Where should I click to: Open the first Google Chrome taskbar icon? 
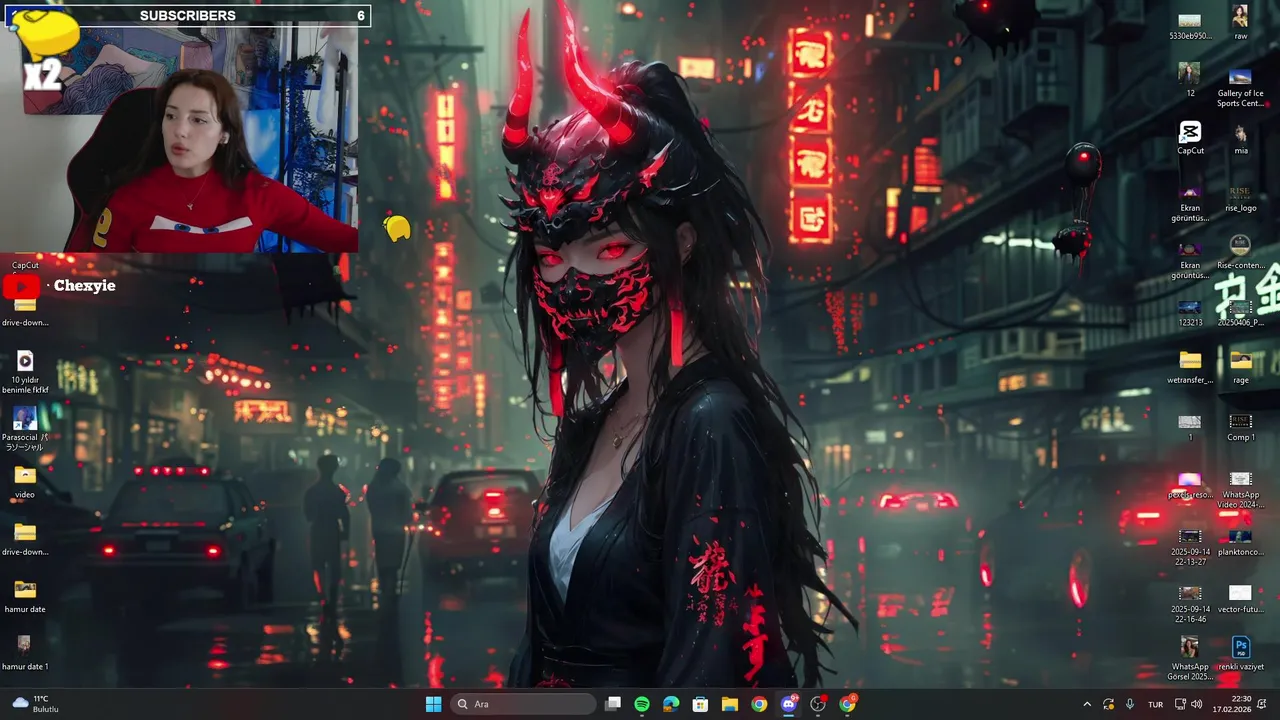pyautogui.click(x=759, y=704)
